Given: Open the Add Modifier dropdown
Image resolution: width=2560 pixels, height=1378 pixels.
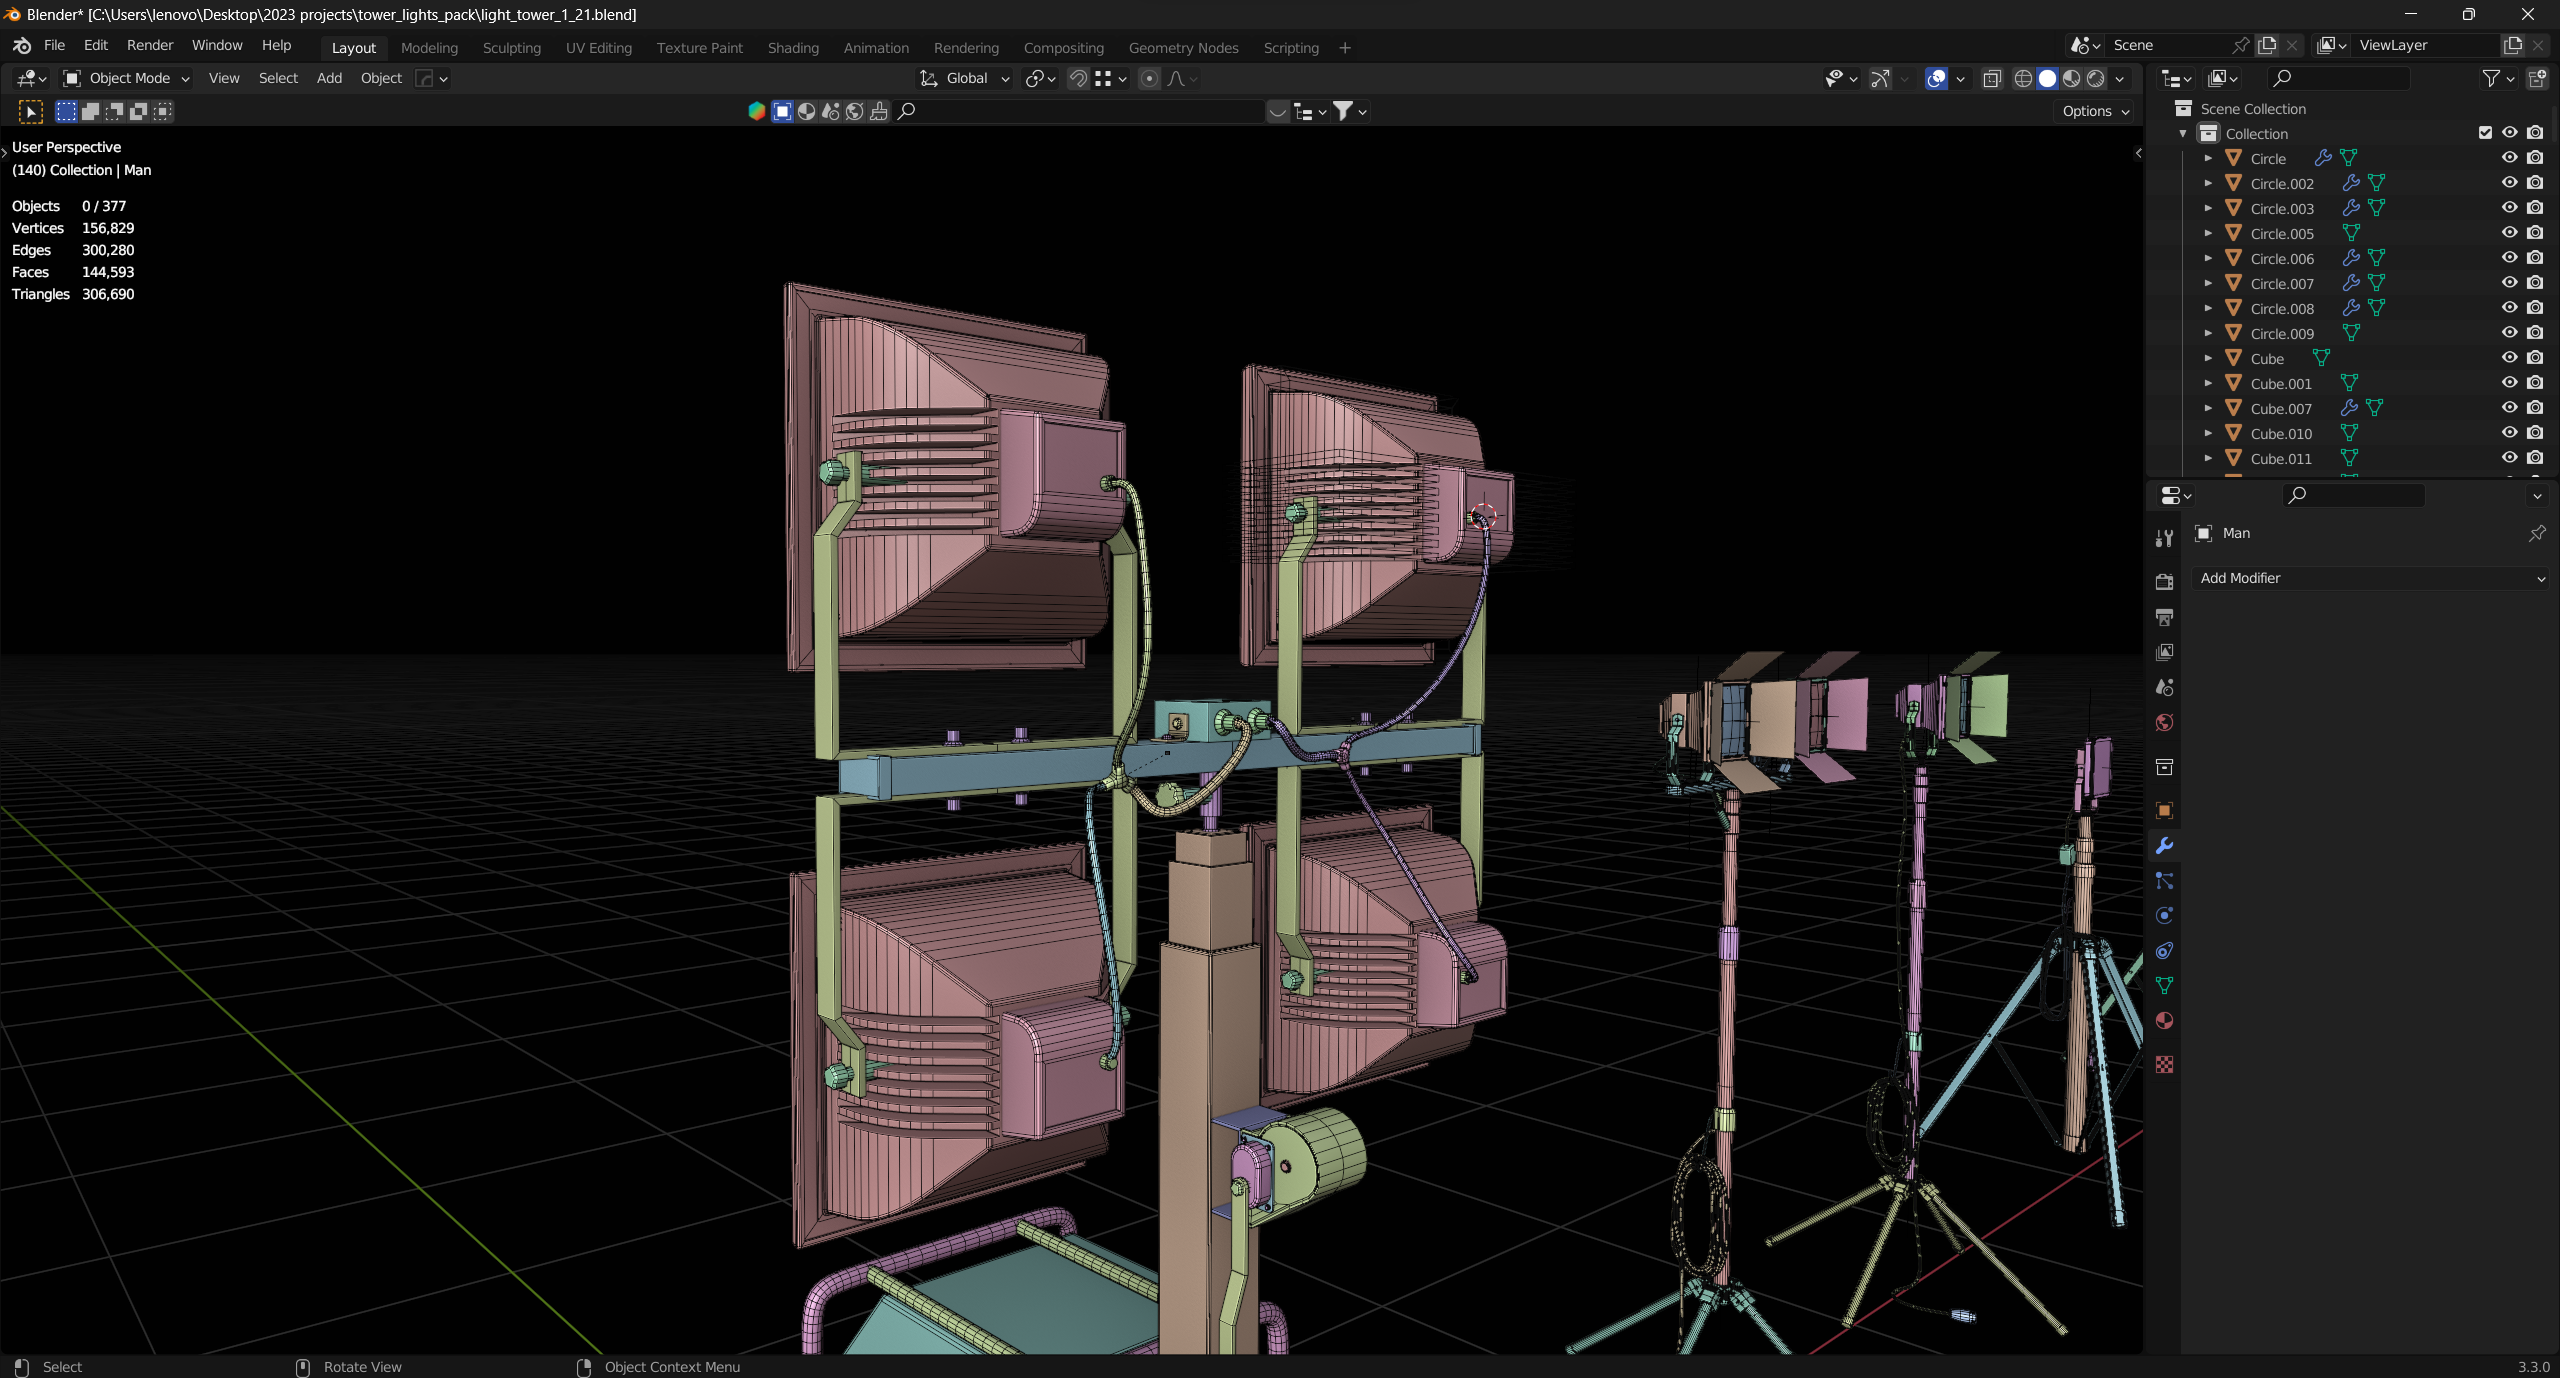Looking at the screenshot, I should click(2370, 578).
